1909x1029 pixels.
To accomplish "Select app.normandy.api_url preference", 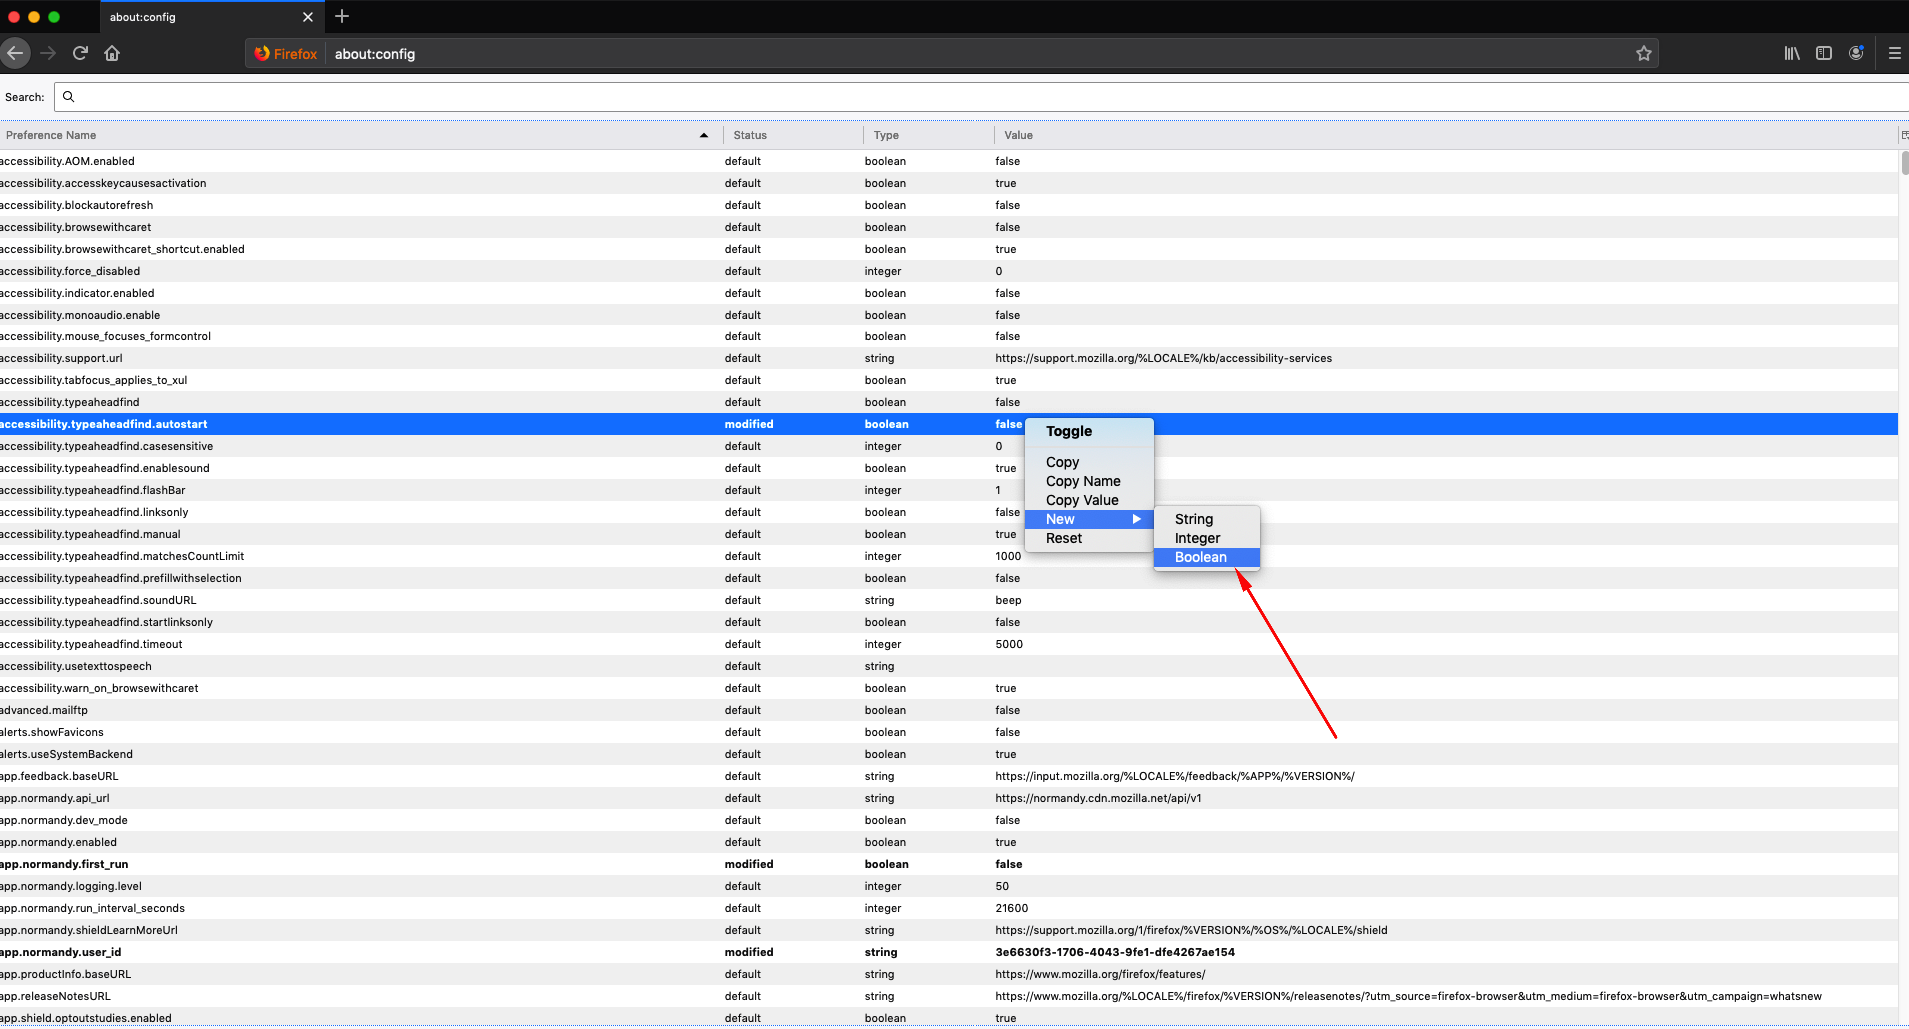I will [x=948, y=798].
